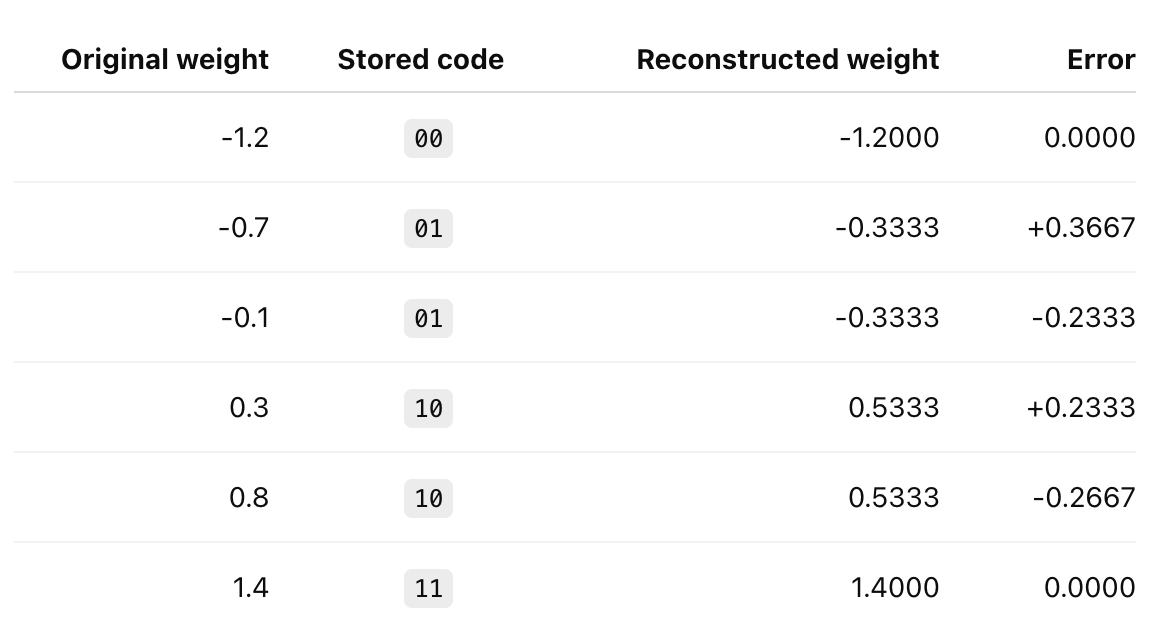
Task: Click the Reconstructed weight column header
Action: tap(788, 60)
